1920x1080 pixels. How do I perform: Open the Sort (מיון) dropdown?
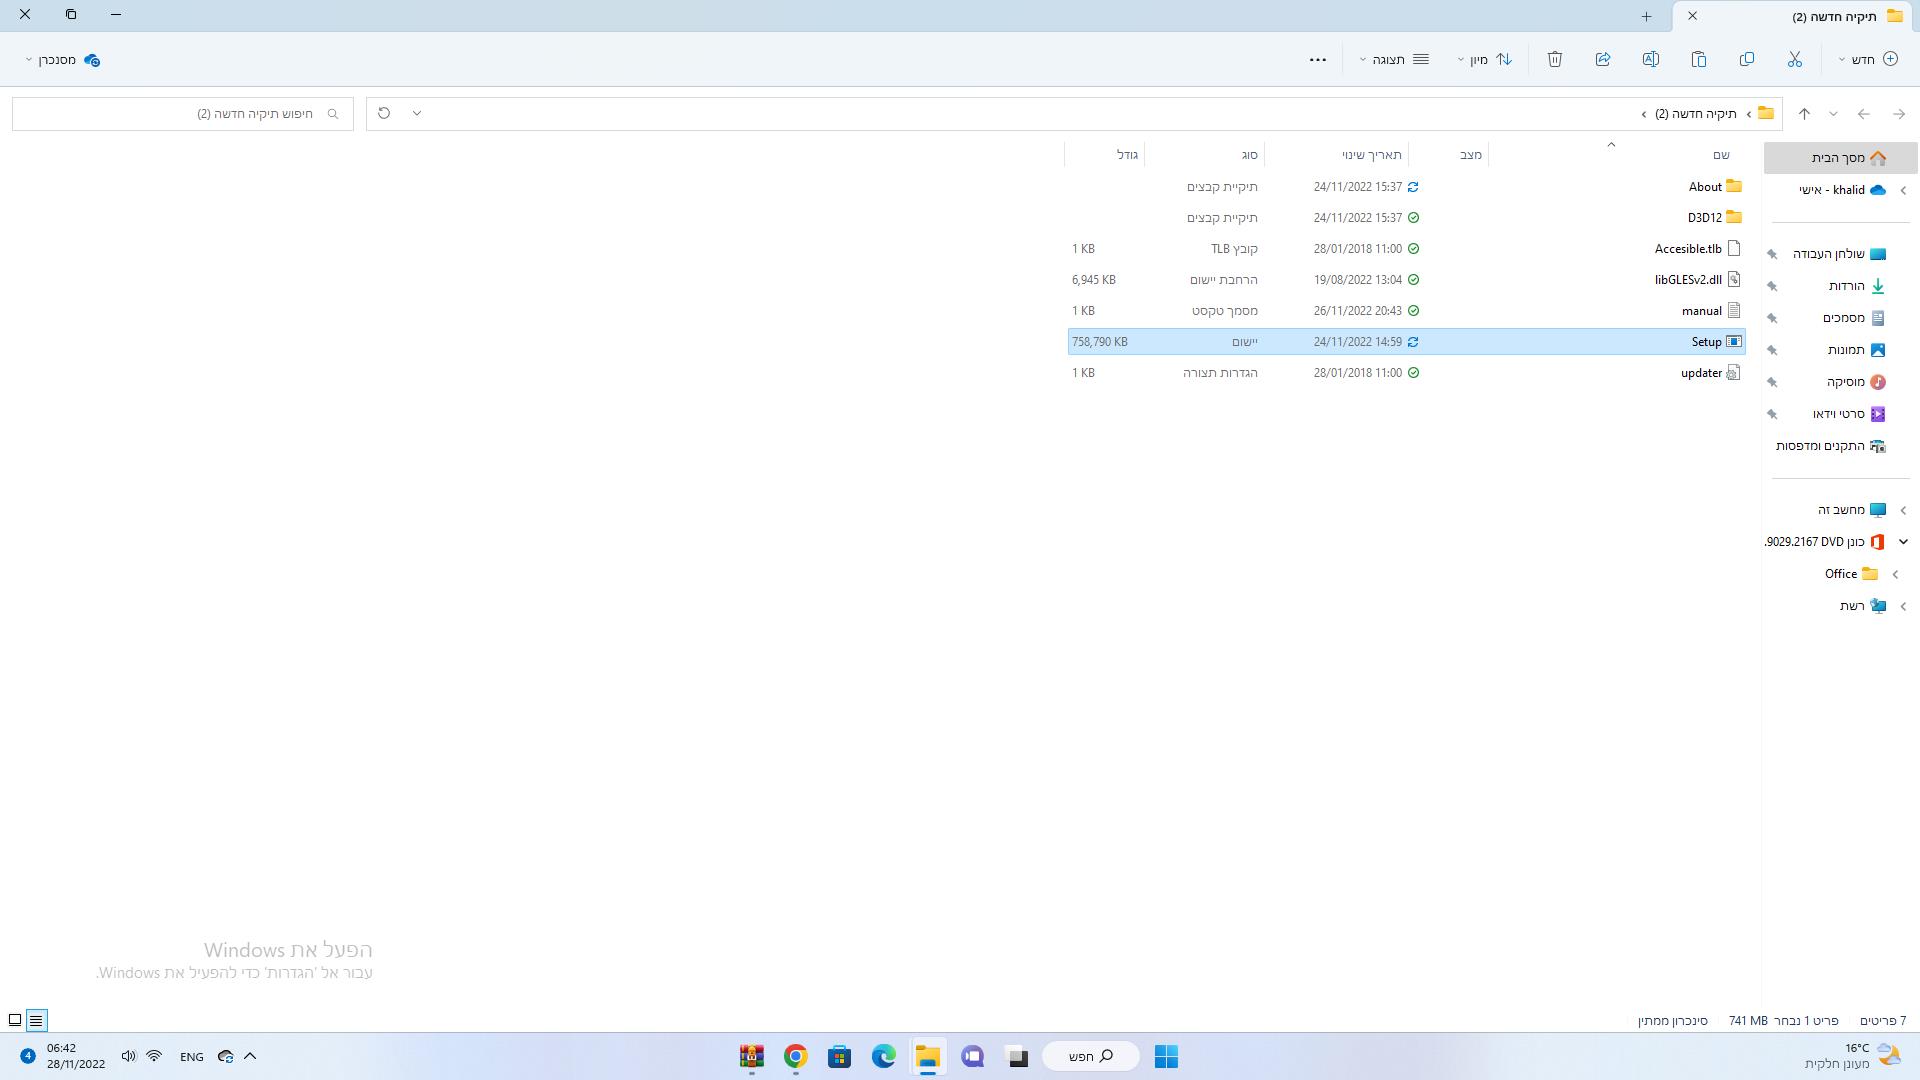coord(1484,60)
